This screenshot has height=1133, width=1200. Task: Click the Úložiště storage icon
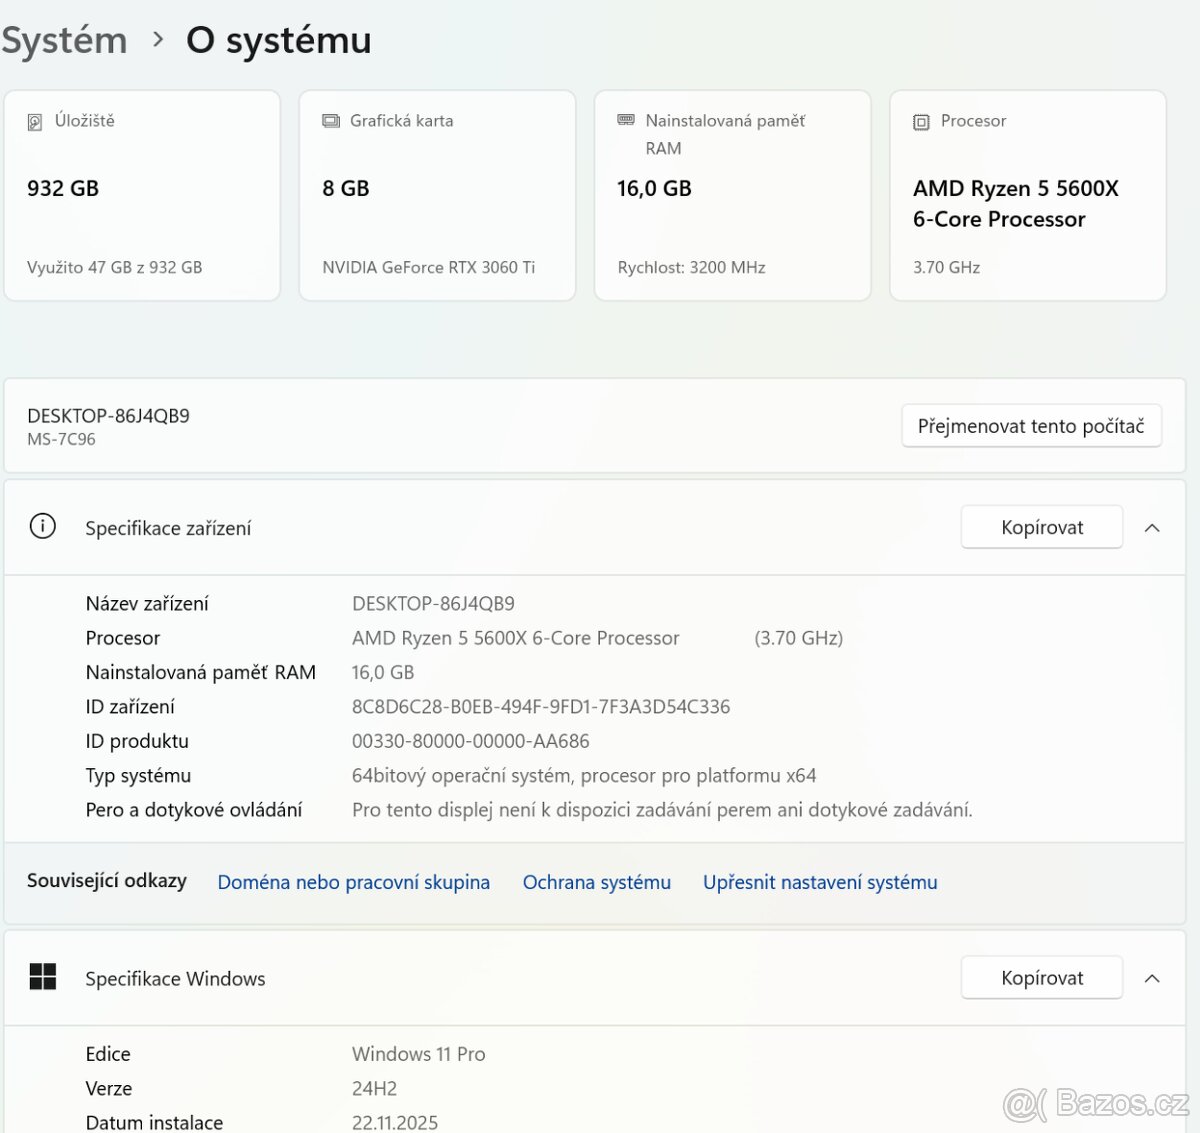[37, 120]
